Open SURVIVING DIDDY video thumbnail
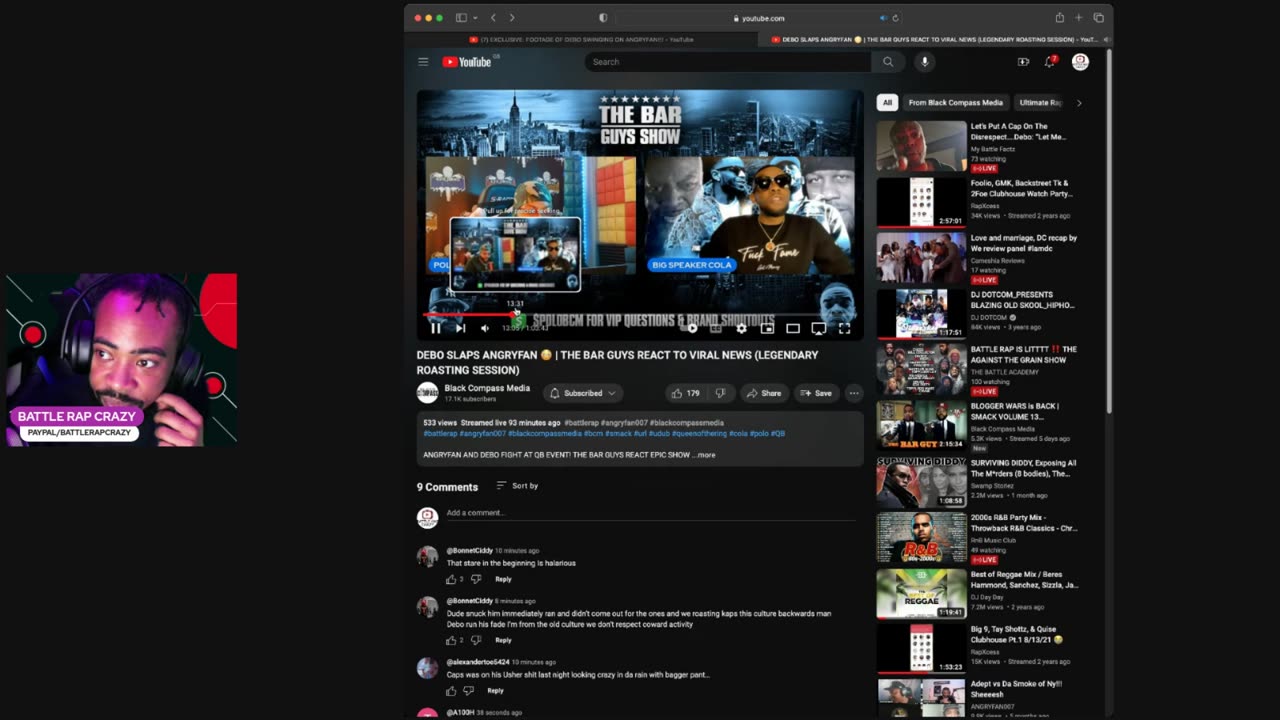Image resolution: width=1280 pixels, height=720 pixels. 921,482
